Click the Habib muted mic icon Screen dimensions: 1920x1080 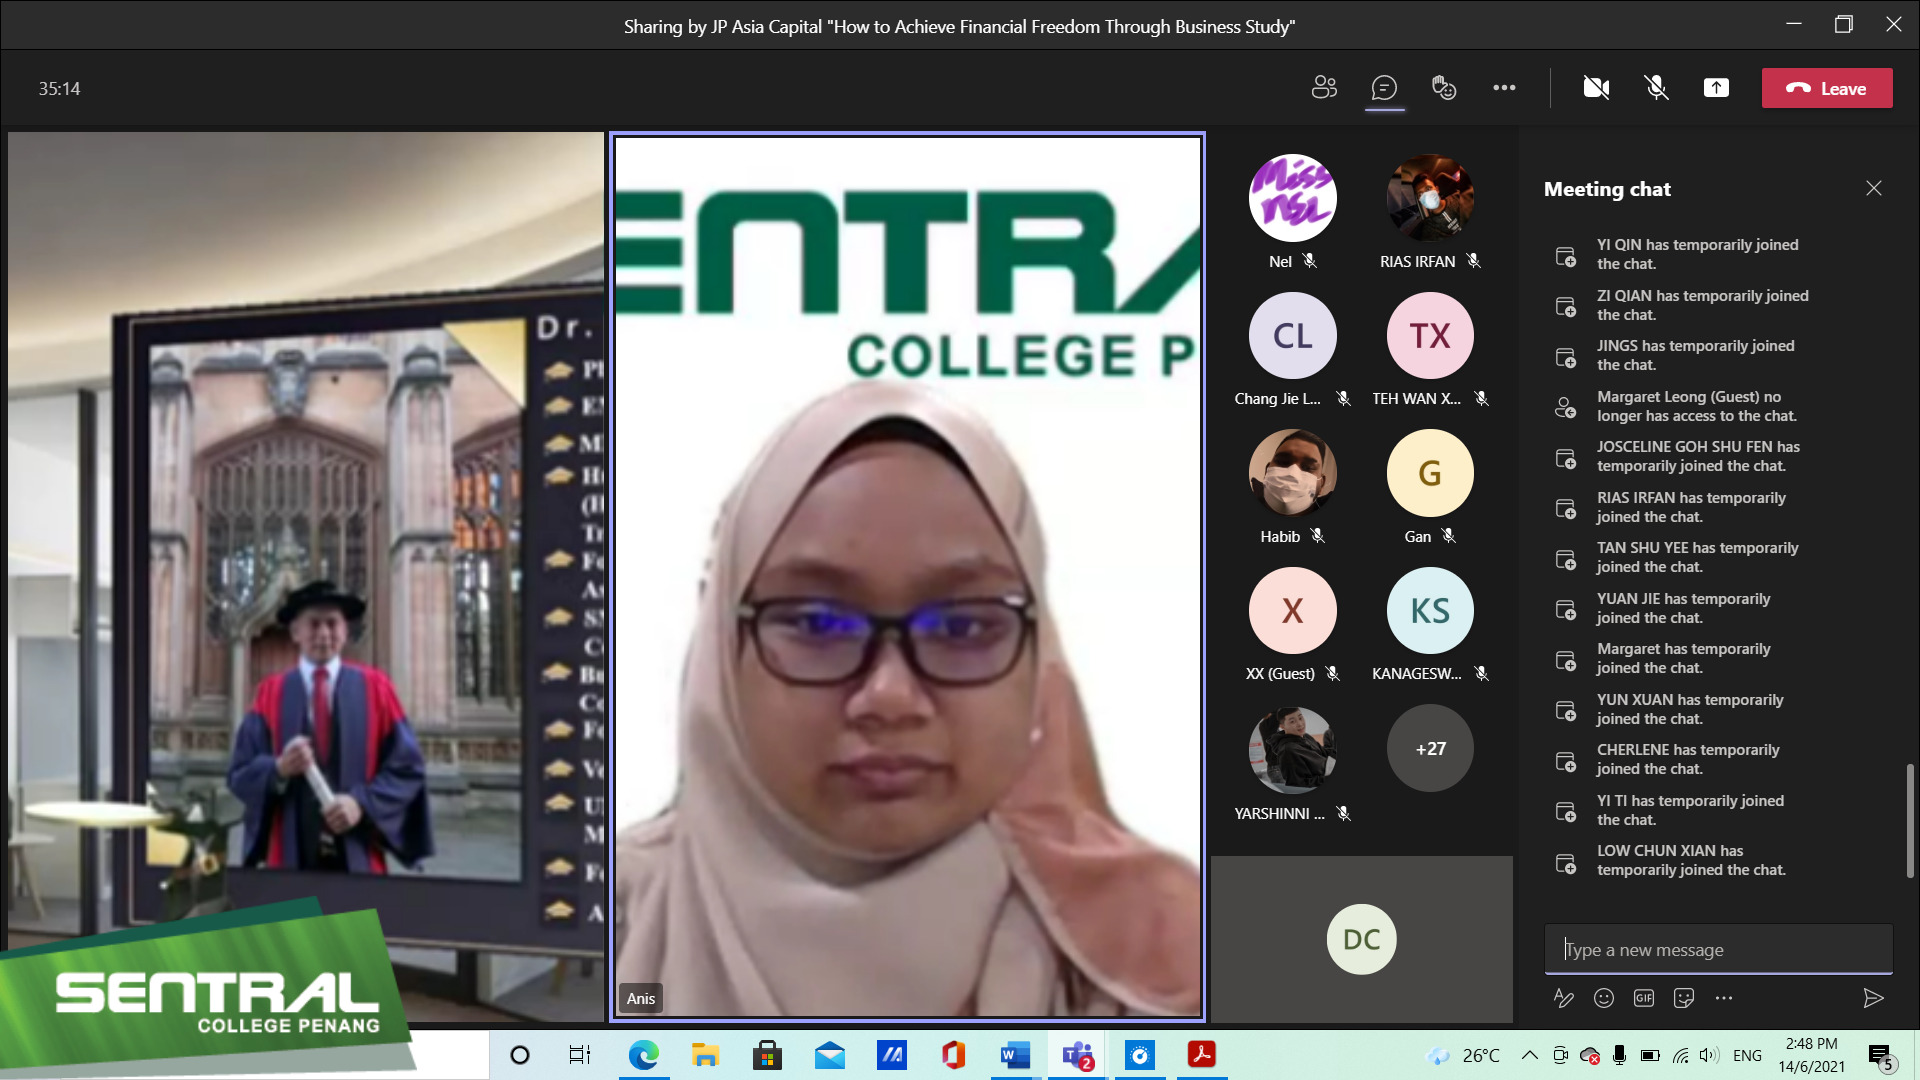pos(1318,536)
